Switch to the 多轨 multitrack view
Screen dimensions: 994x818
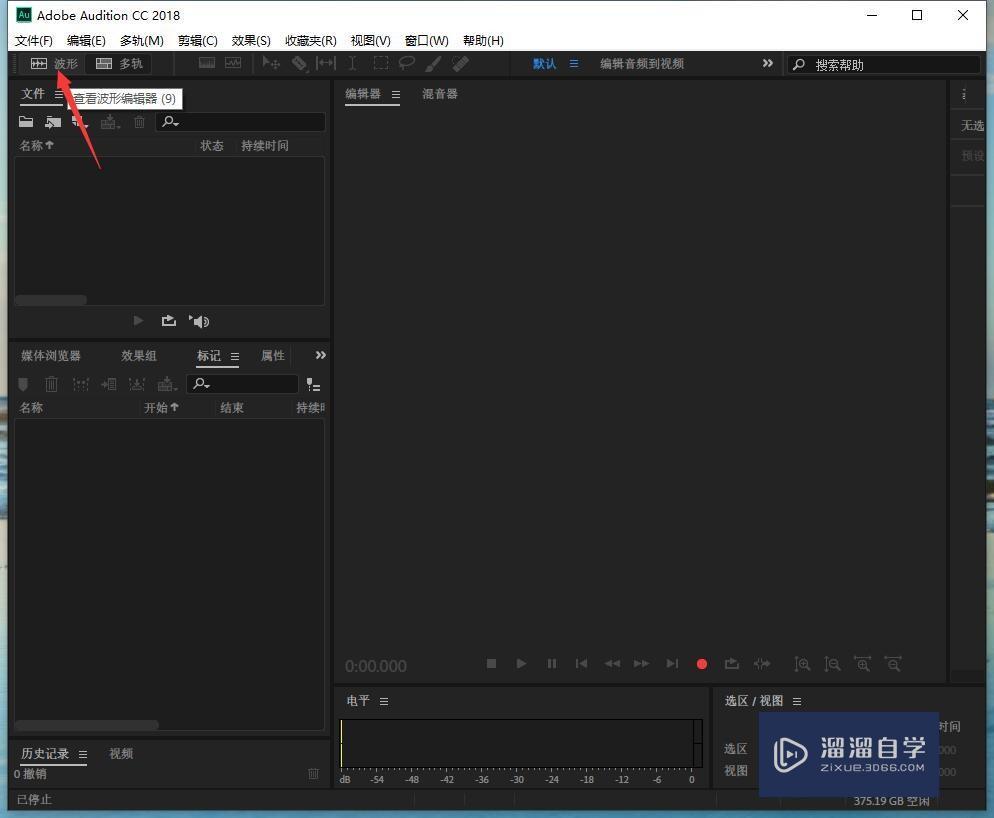click(119, 63)
